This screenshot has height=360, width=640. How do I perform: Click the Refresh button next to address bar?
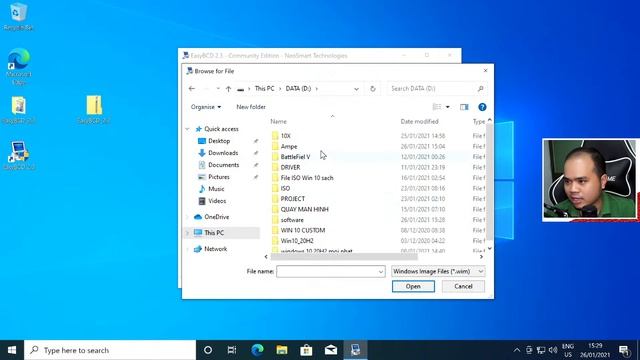[373, 89]
